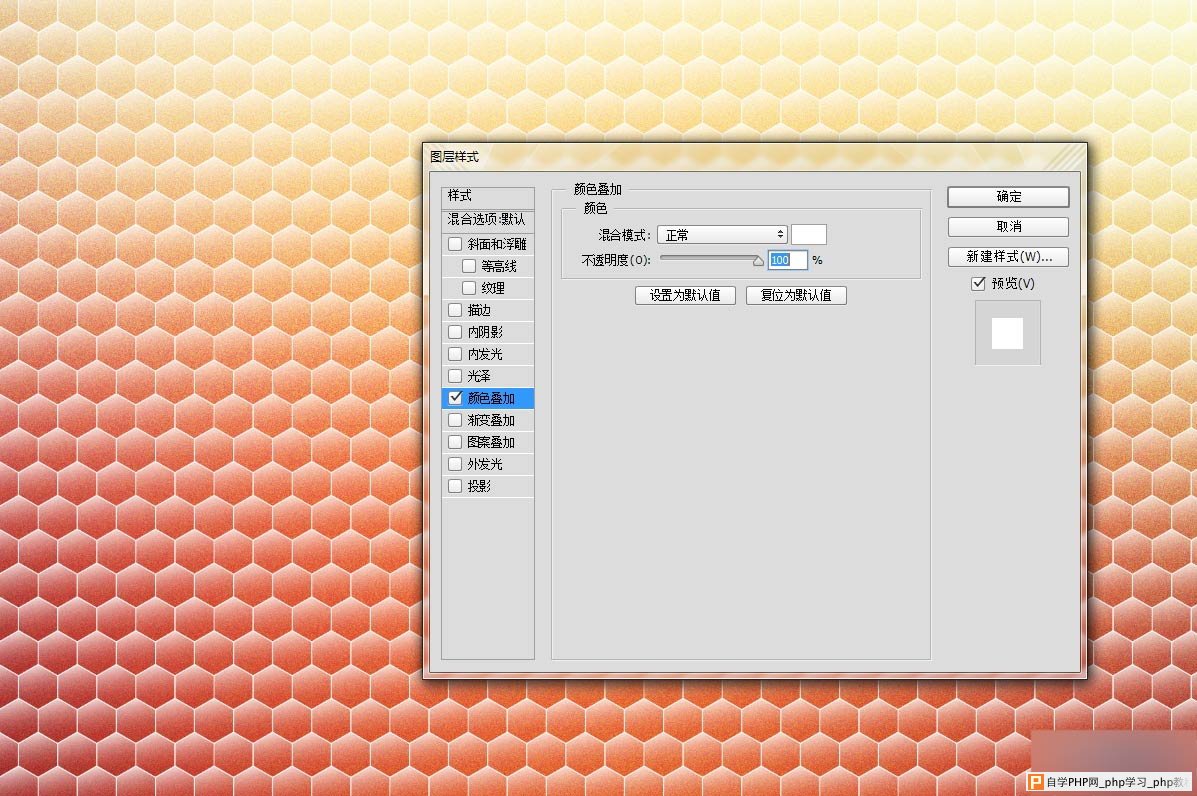The width and height of the screenshot is (1197, 796).
Task: Click the white overlay color swatch
Action: (809, 235)
